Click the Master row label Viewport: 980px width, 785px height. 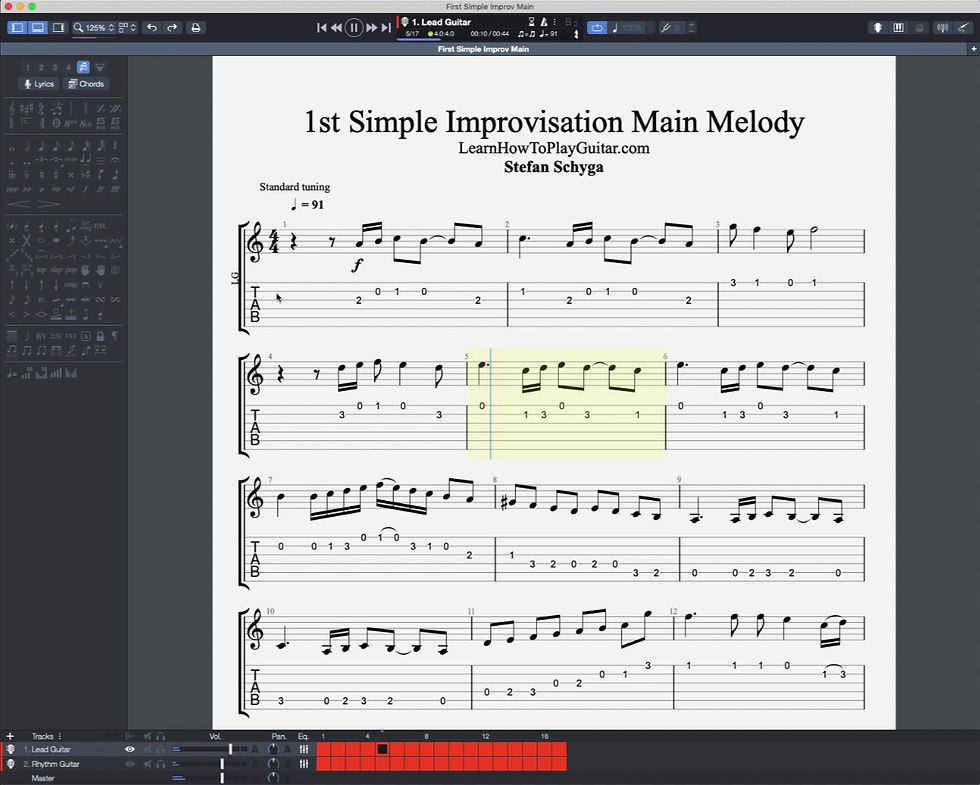tap(42, 778)
